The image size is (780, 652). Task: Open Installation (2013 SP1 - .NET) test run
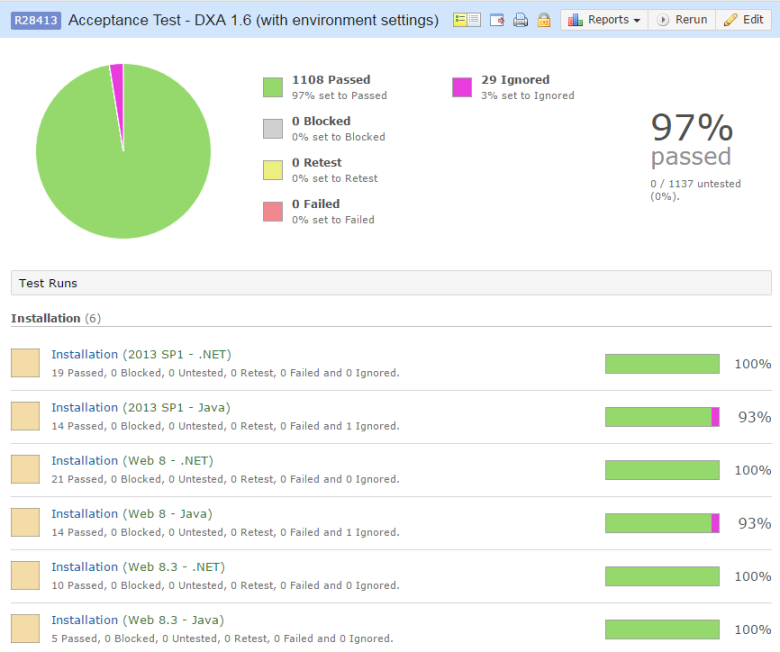tap(141, 354)
